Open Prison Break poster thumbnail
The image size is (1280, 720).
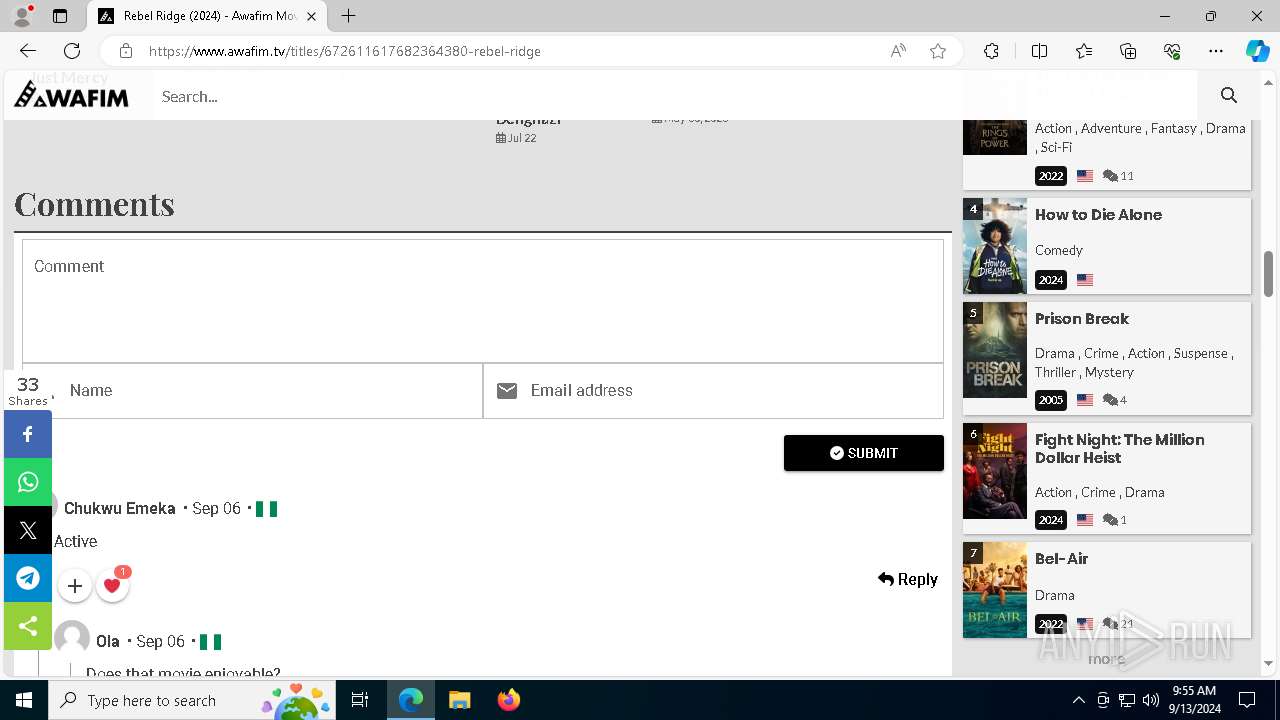[x=995, y=350]
